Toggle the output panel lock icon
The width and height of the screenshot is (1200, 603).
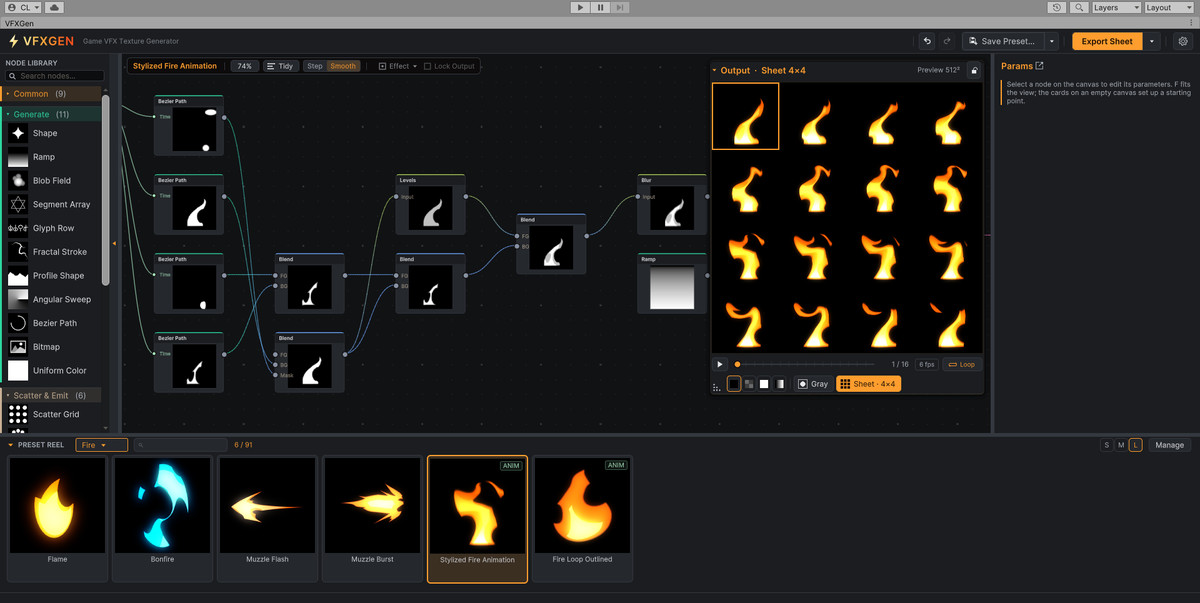[x=973, y=70]
